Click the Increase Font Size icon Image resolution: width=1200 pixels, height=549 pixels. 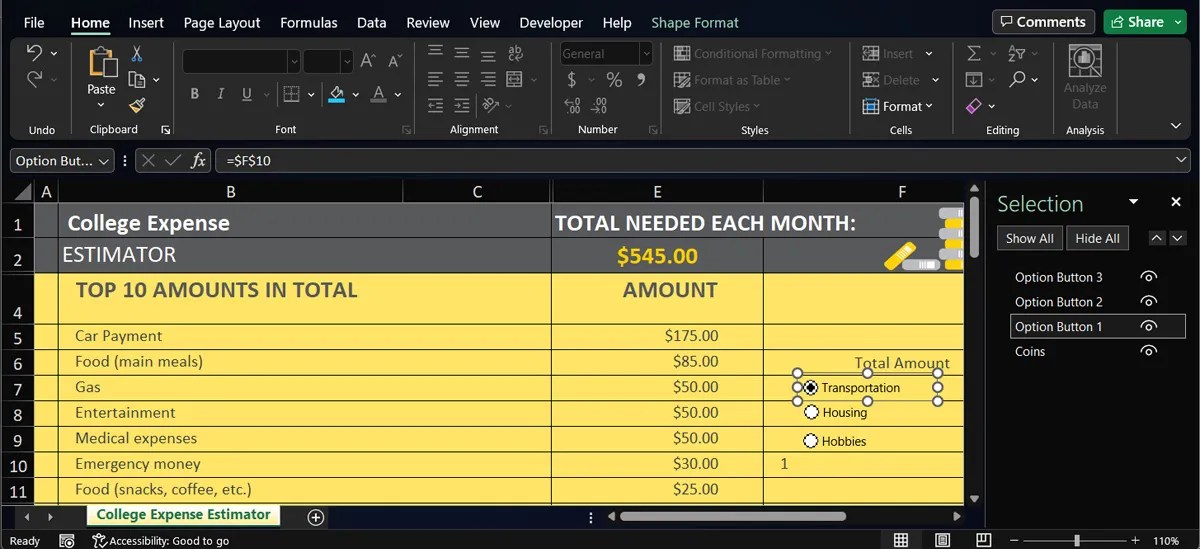(x=368, y=60)
